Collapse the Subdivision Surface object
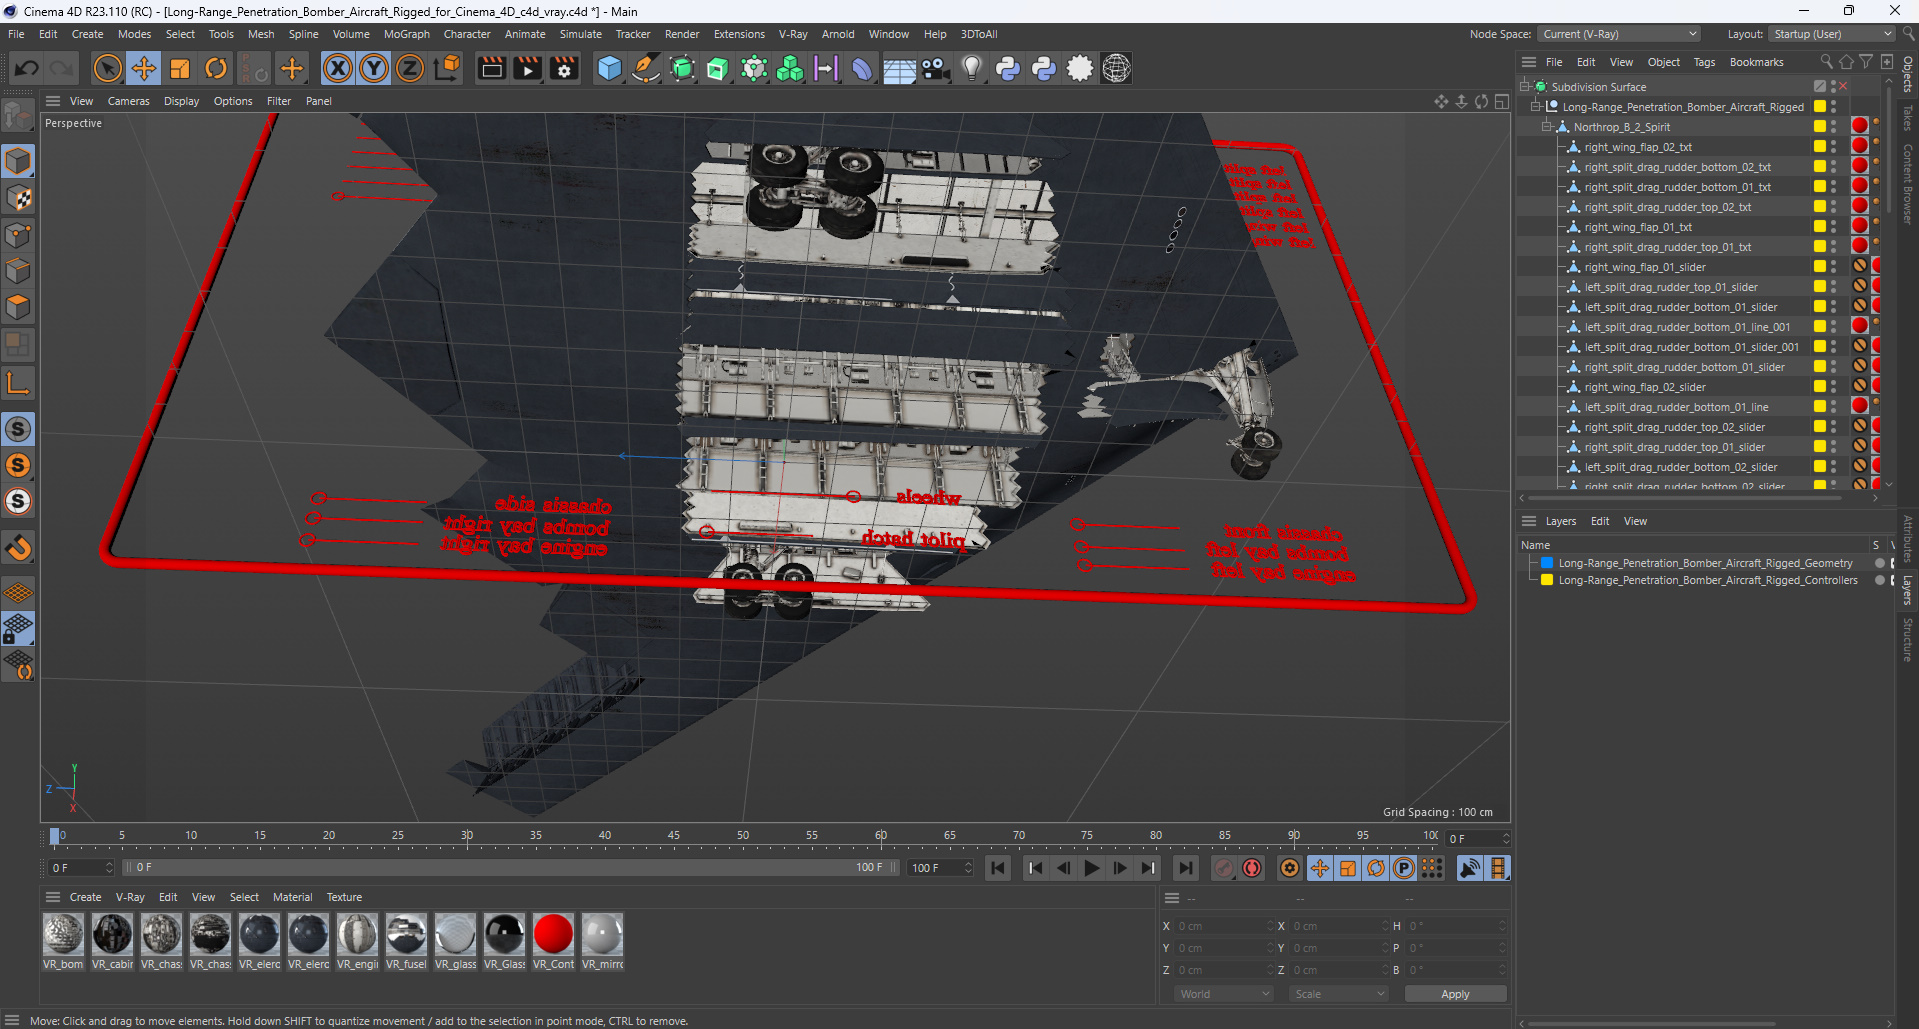 click(1525, 87)
